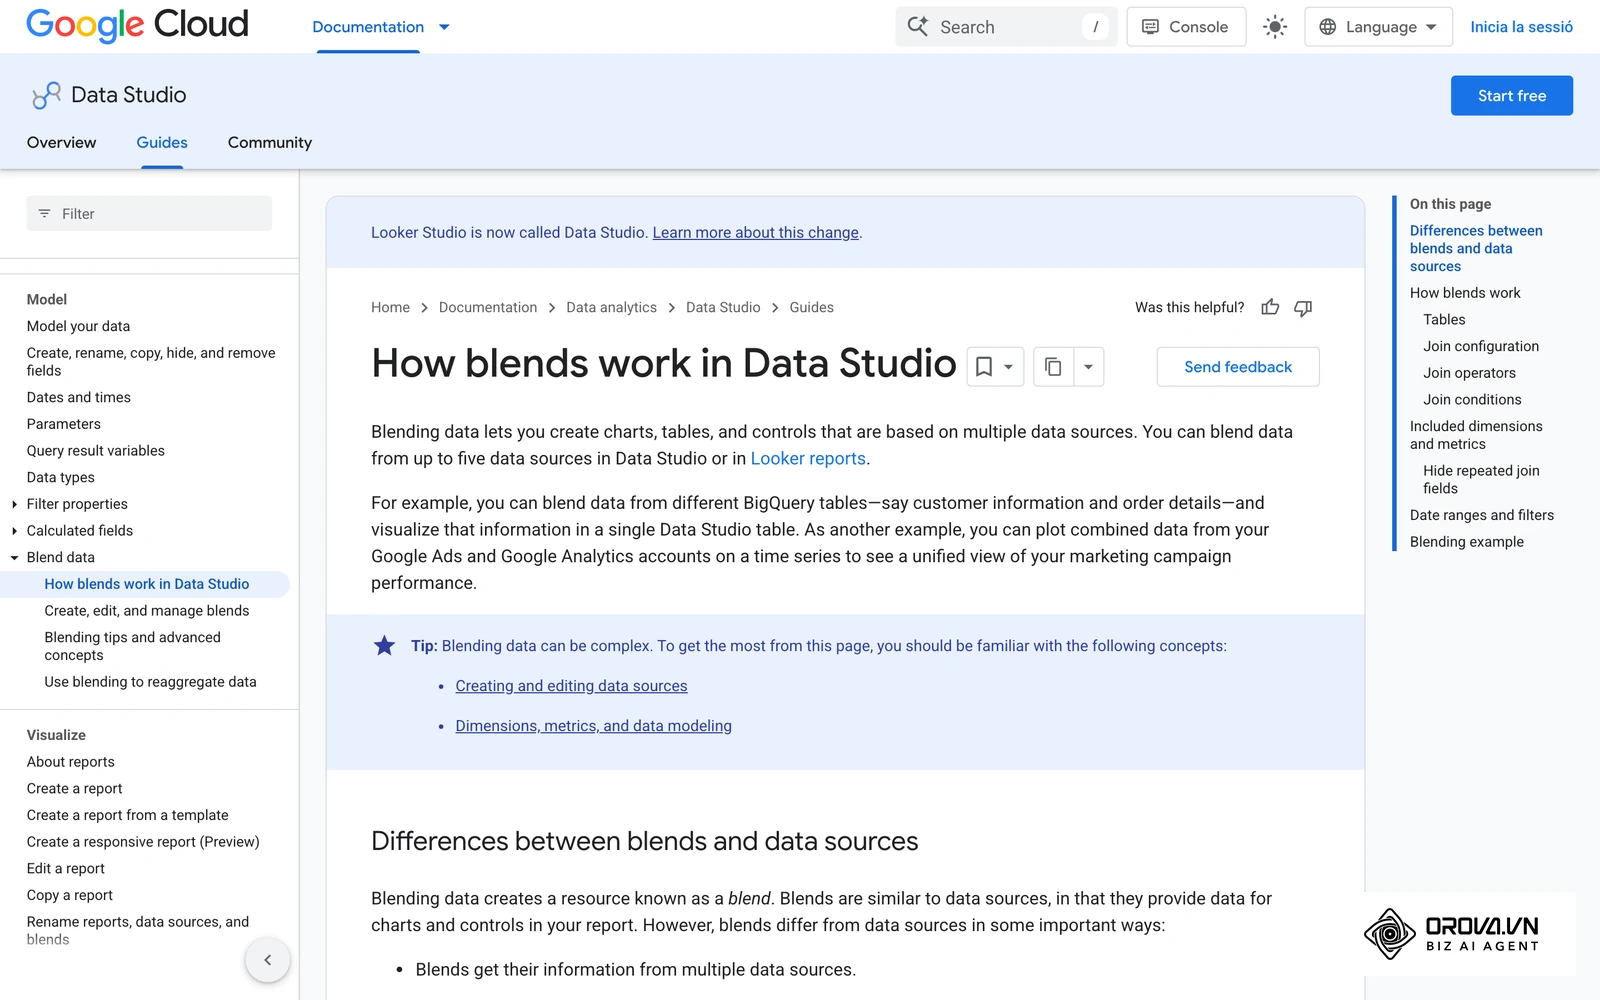The width and height of the screenshot is (1600, 1000).
Task: Expand the Calculated fields tree item
Action: 14,531
